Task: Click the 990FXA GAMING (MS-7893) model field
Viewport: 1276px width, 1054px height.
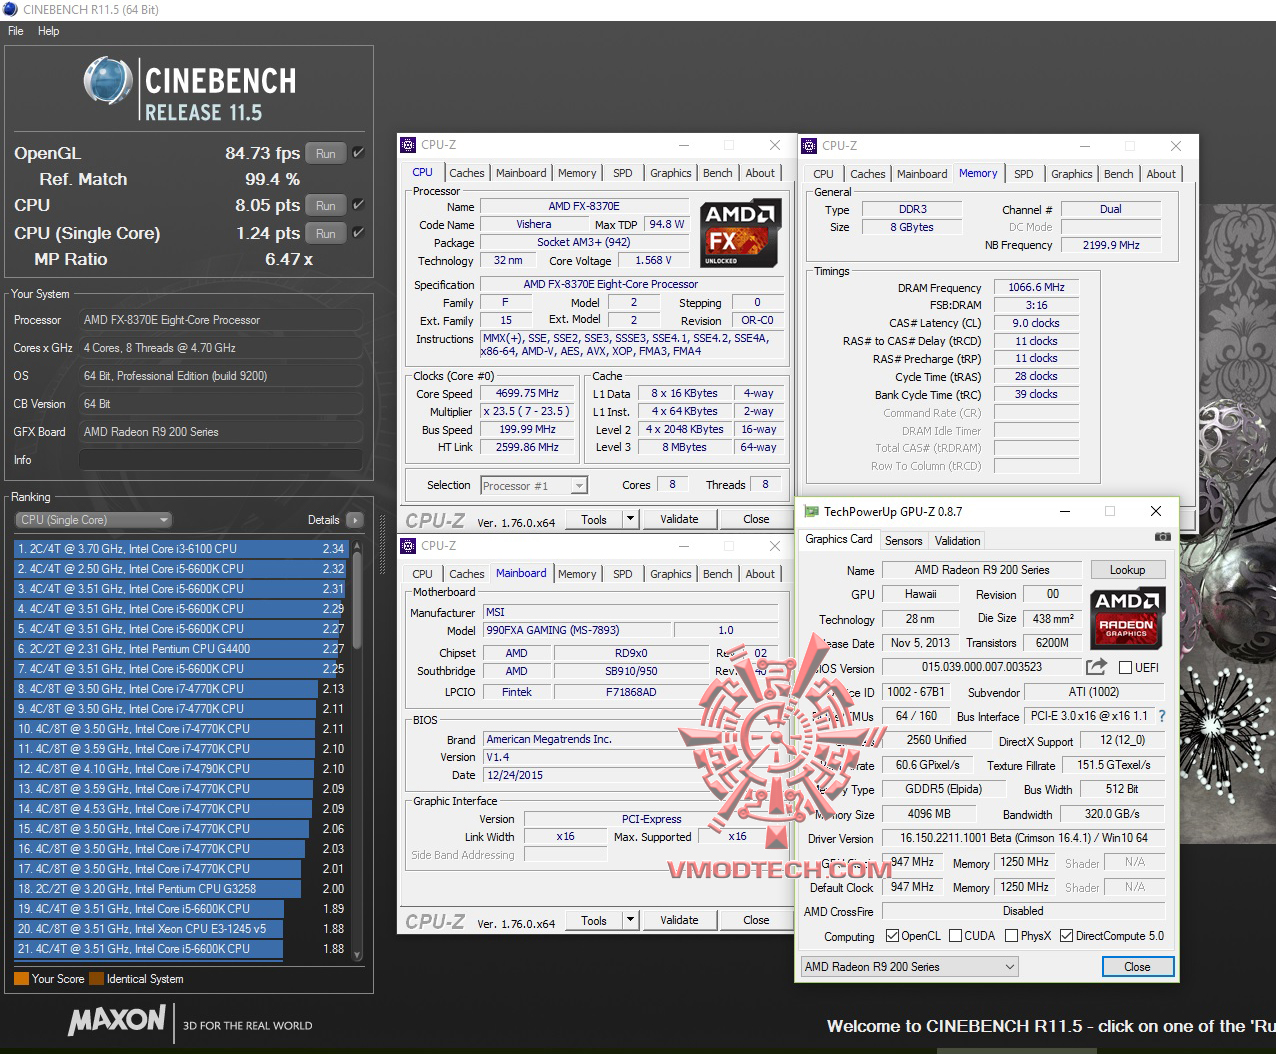Action: 575,630
